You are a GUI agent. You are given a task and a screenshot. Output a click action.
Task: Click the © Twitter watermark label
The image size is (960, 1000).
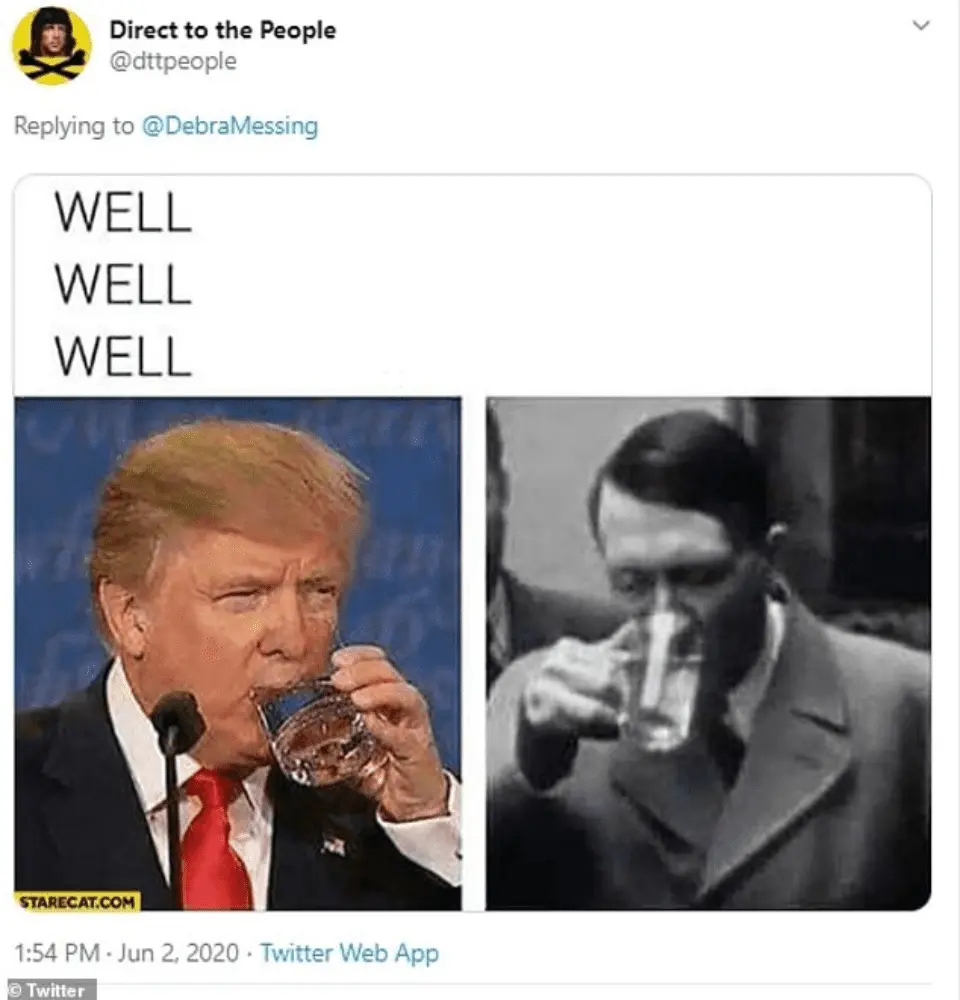48,990
